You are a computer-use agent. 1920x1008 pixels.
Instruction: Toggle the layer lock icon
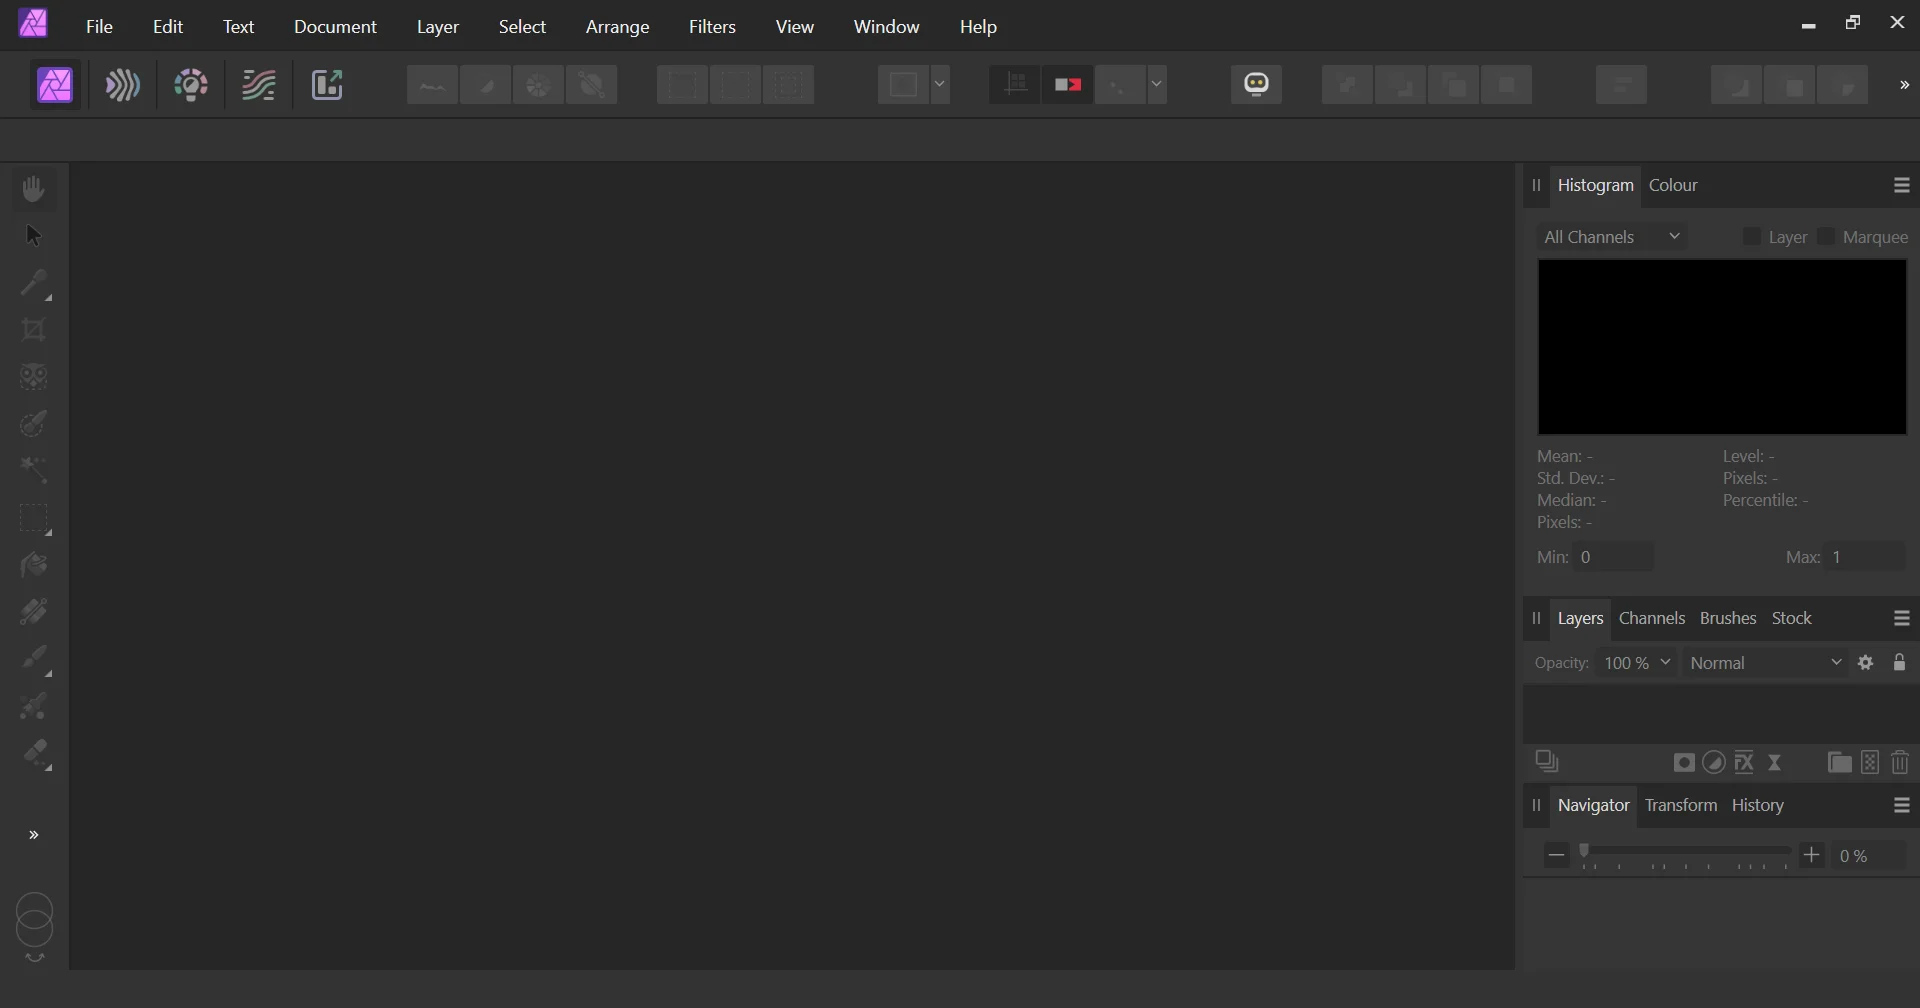(1901, 663)
